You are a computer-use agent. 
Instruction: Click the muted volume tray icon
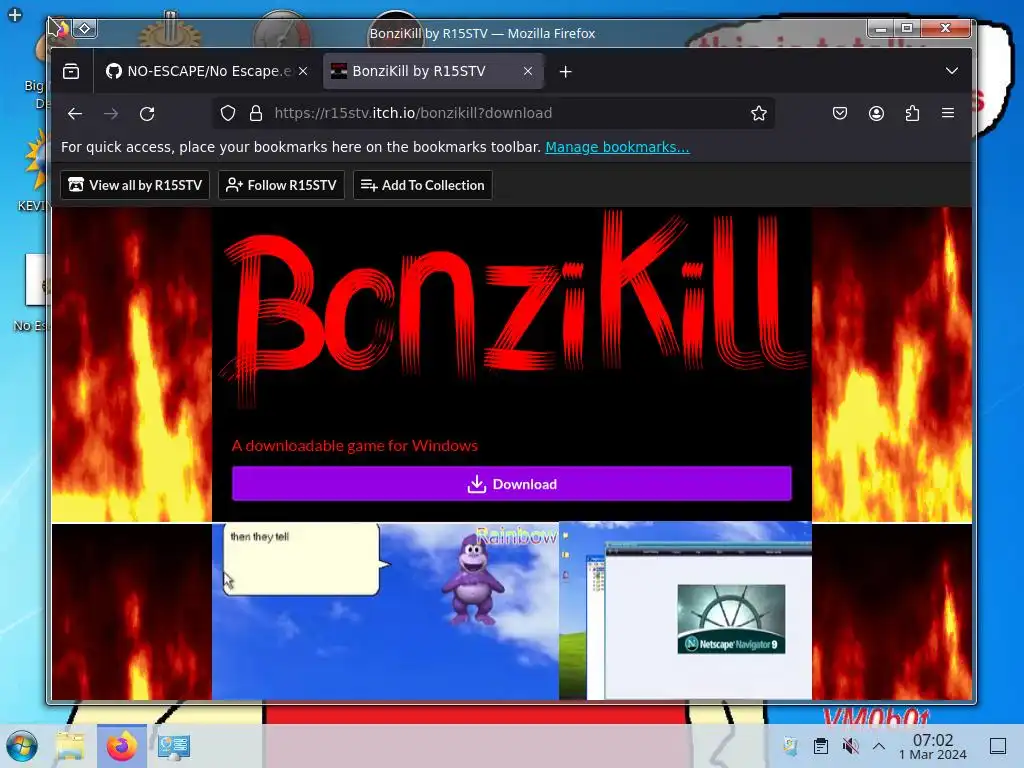pos(850,746)
